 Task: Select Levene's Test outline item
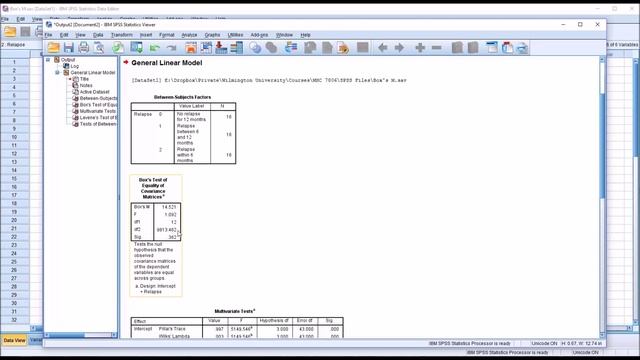[98, 118]
